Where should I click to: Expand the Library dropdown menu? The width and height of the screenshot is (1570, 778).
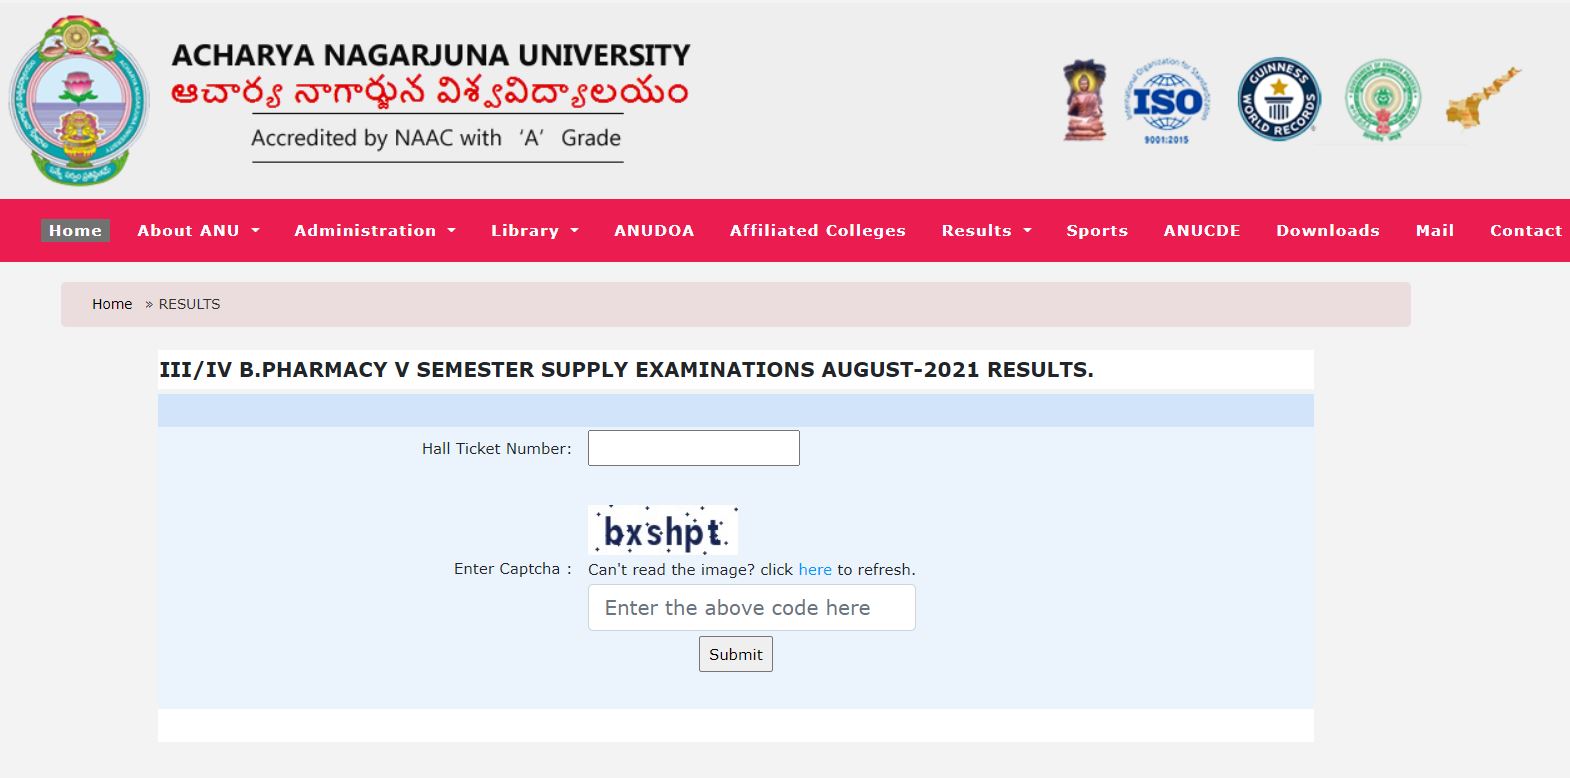pyautogui.click(x=535, y=230)
